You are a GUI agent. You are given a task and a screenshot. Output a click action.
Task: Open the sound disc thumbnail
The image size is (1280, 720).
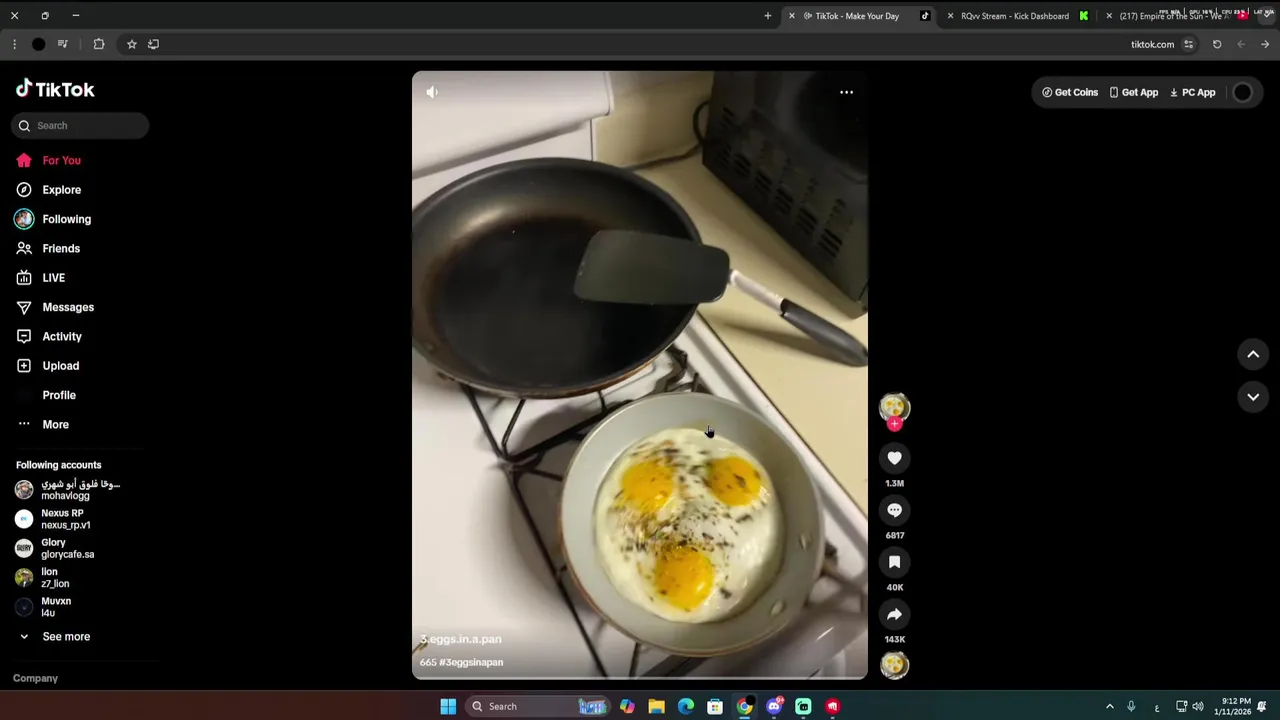(x=894, y=665)
